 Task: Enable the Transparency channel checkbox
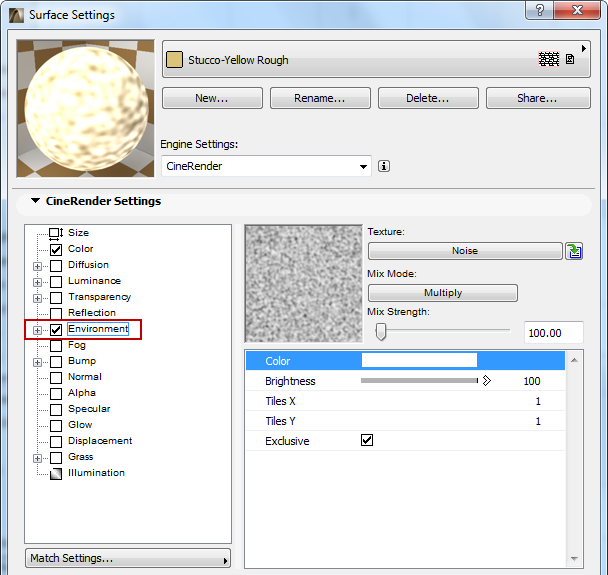point(56,298)
